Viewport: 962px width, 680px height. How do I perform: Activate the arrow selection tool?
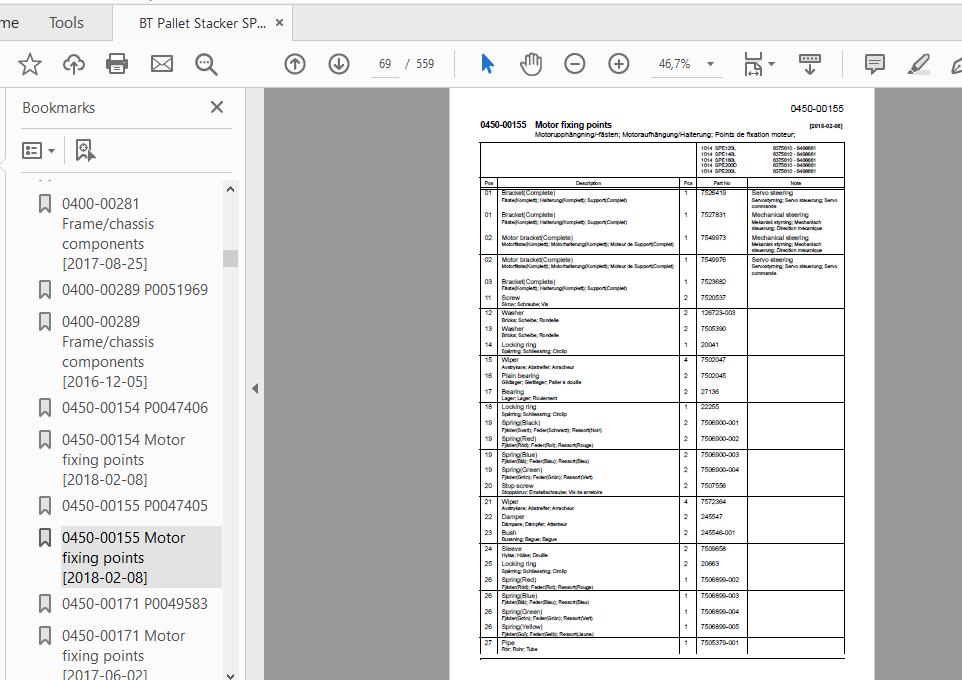coord(487,64)
